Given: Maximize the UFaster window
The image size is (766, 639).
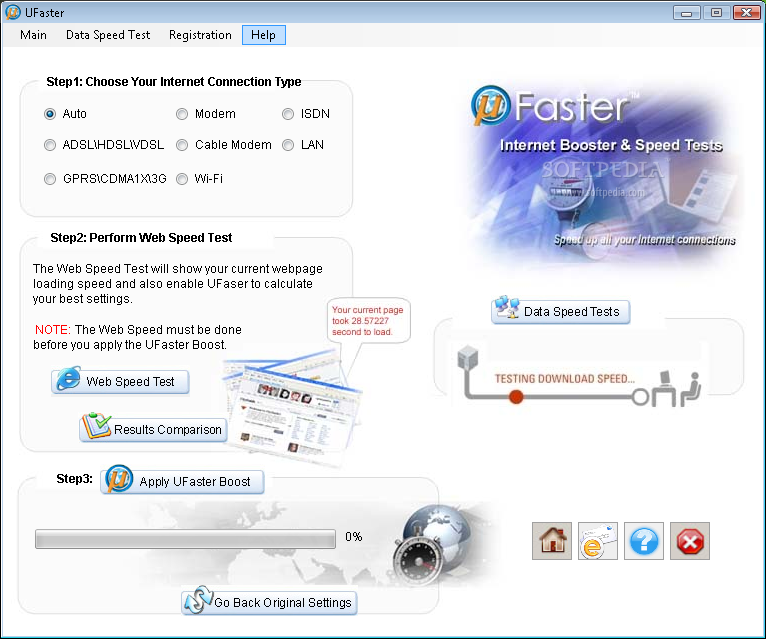Looking at the screenshot, I should tap(716, 12).
